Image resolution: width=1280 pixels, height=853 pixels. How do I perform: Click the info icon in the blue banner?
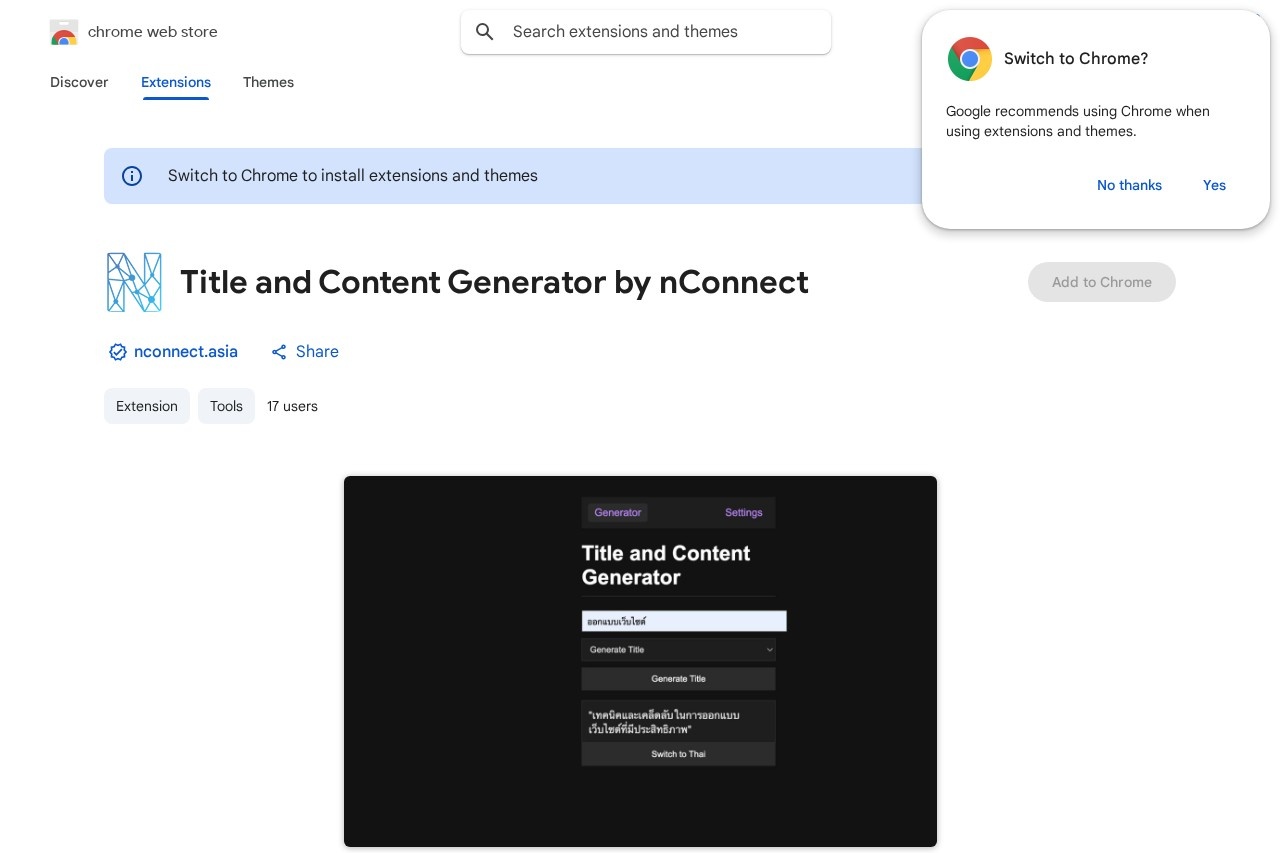point(132,176)
